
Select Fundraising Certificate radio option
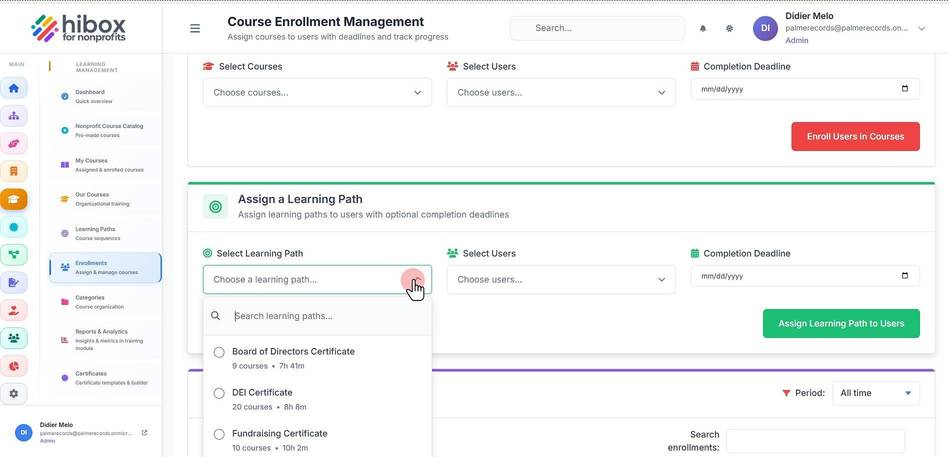coord(219,435)
